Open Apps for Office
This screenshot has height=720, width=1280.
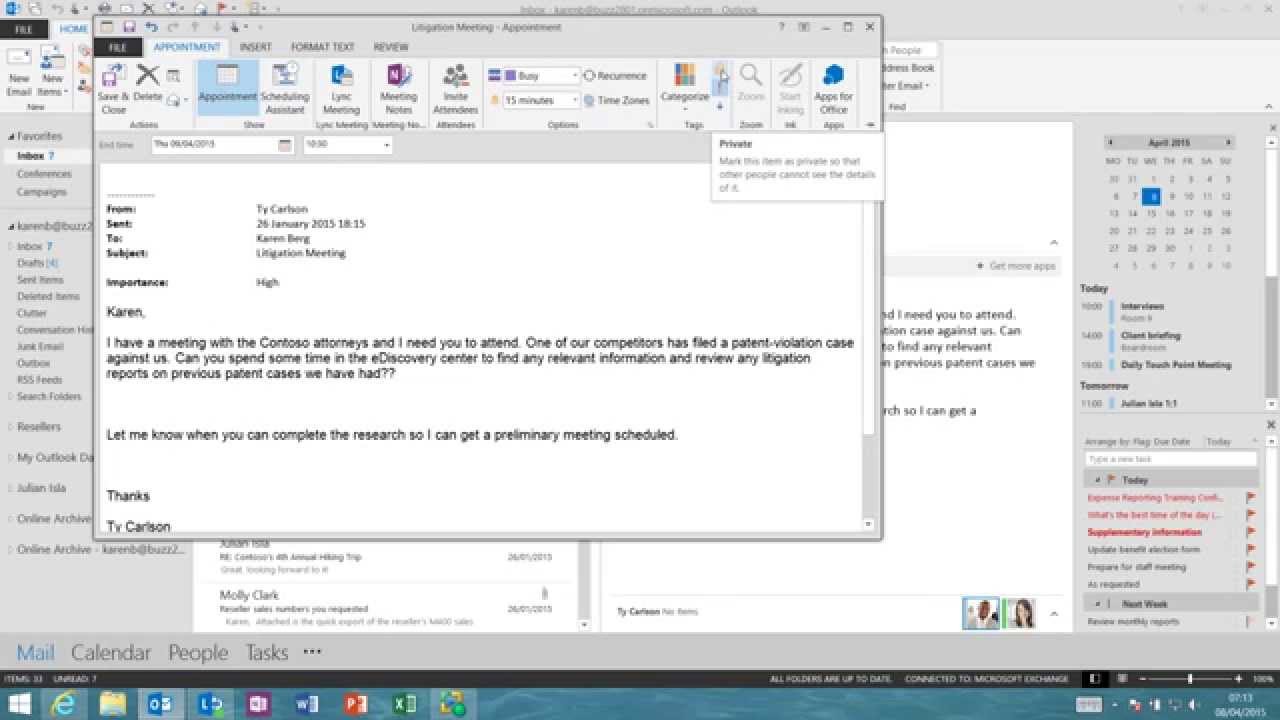point(833,88)
